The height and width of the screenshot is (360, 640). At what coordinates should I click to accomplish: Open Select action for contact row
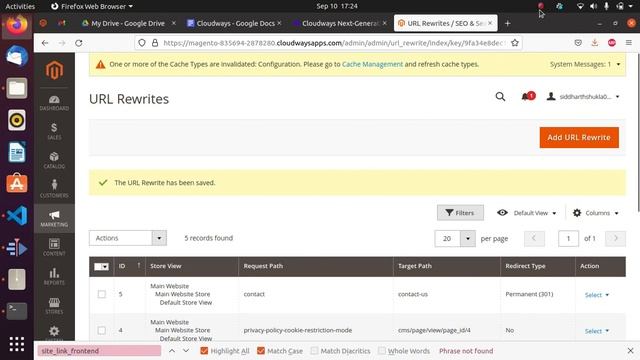click(x=597, y=295)
